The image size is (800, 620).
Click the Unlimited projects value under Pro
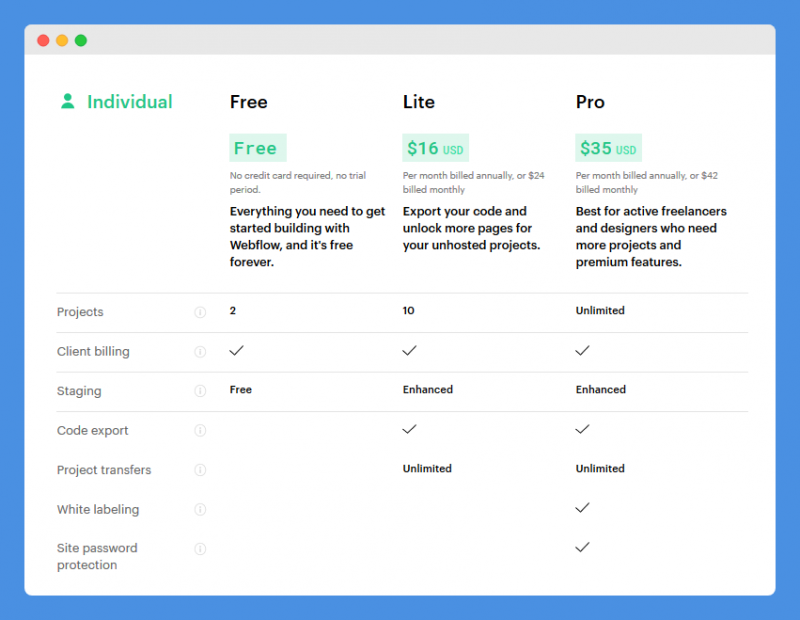[600, 310]
